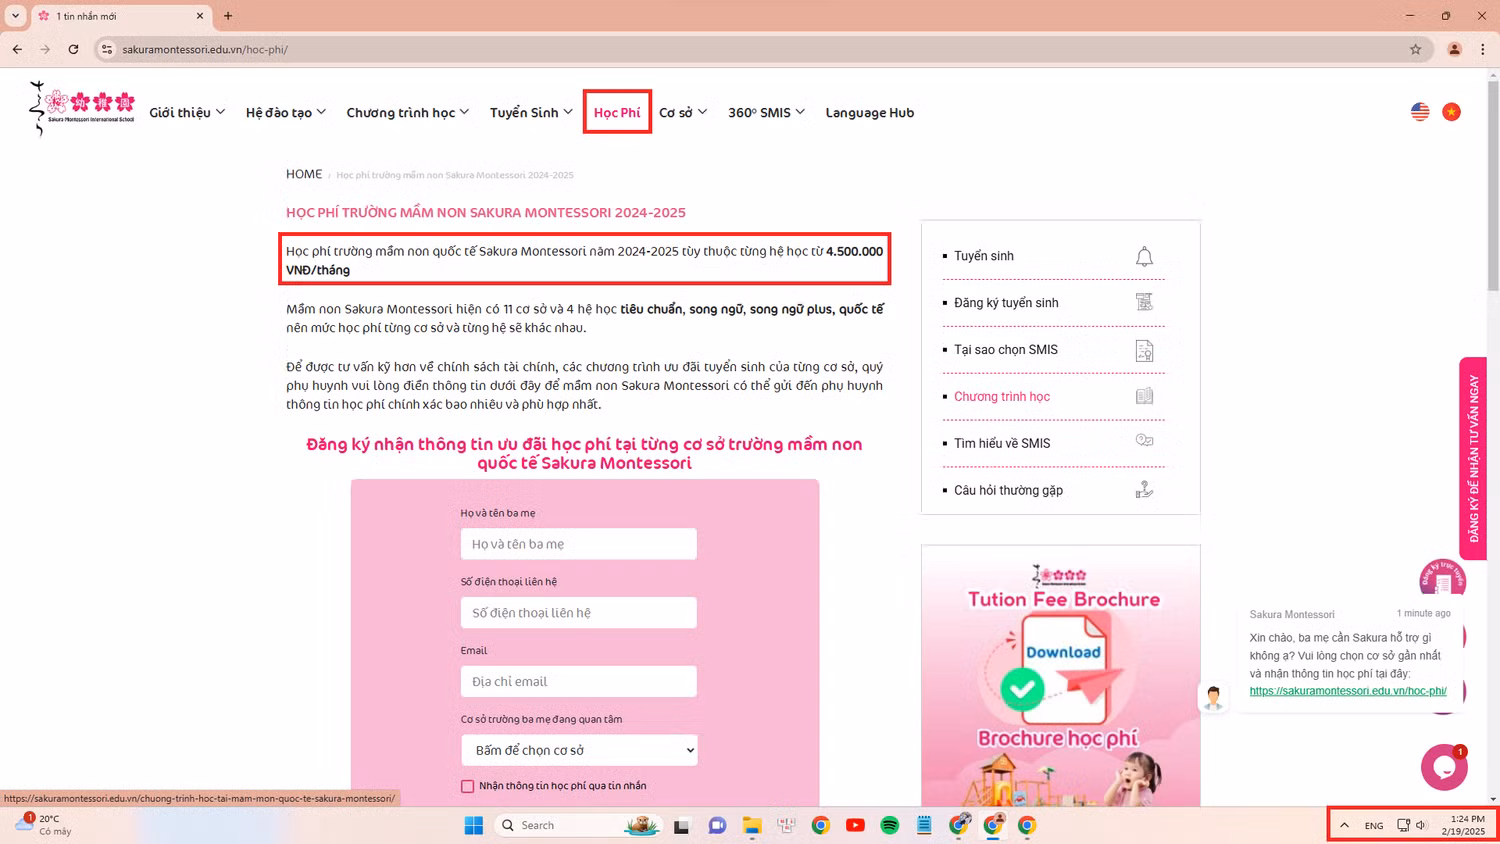Open Tìm hiểu về SMIS sidebar link
1500x844 pixels.
[x=1002, y=444]
